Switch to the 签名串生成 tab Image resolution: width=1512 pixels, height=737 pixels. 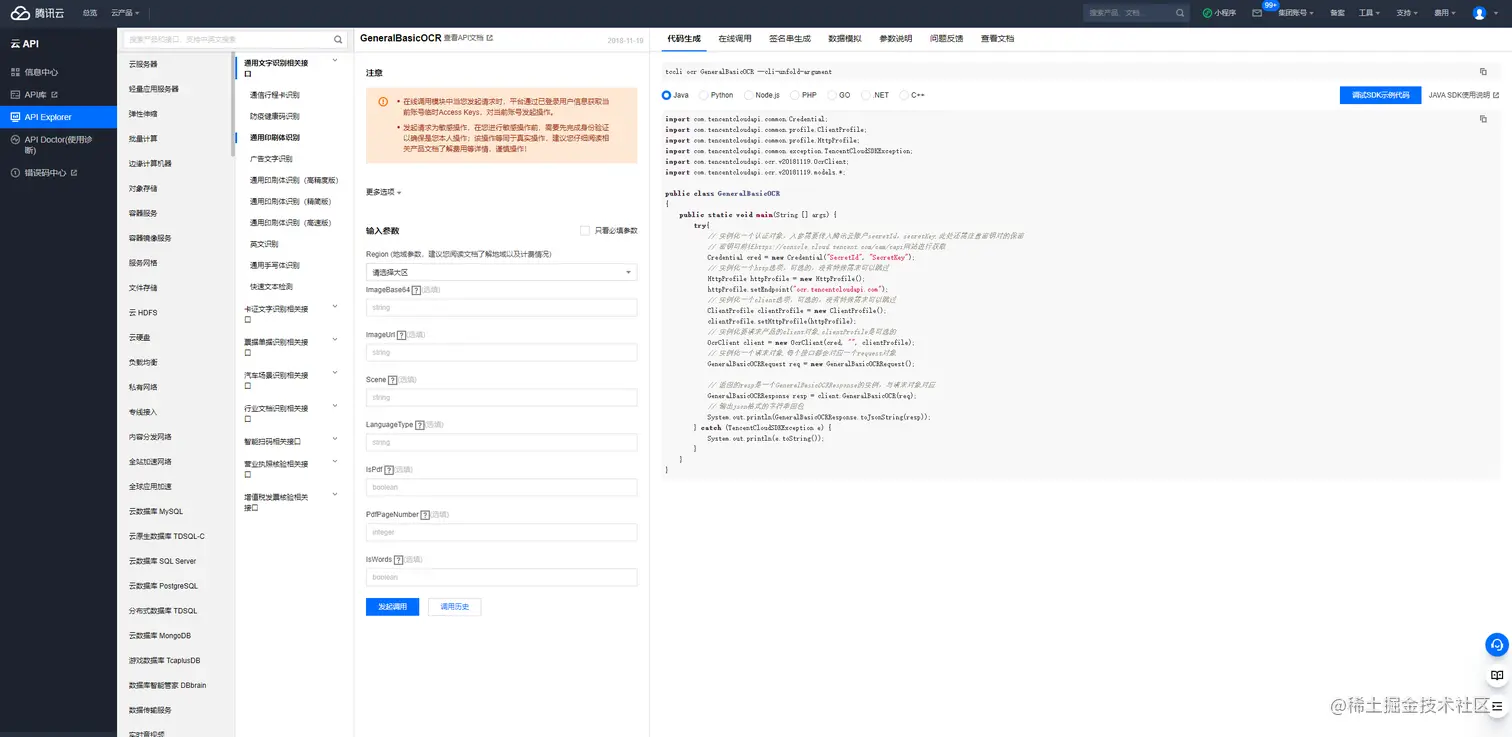coord(790,38)
